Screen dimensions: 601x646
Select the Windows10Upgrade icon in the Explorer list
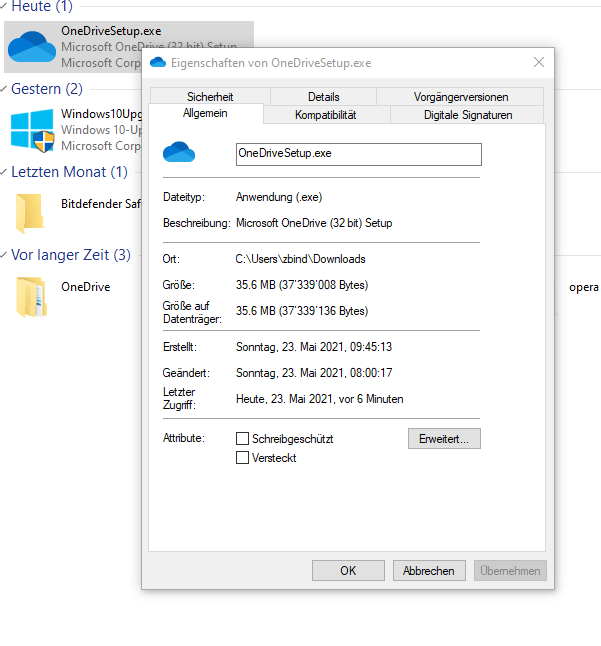tap(33, 130)
